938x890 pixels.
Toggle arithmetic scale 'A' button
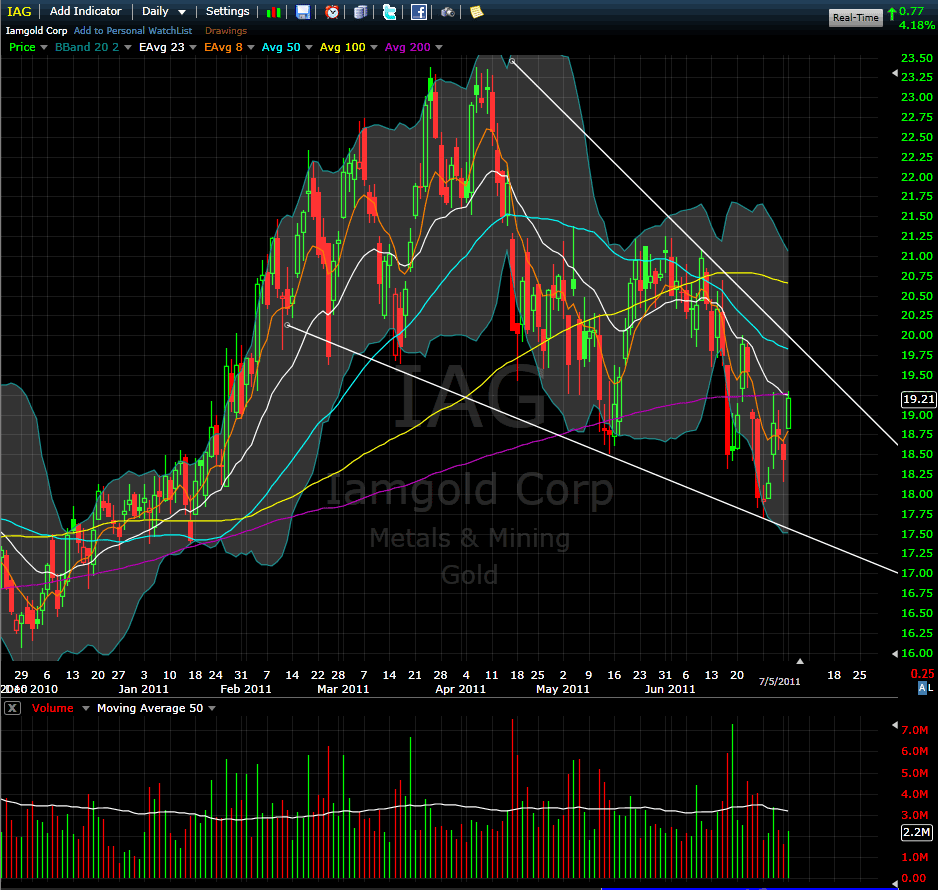pyautogui.click(x=921, y=689)
